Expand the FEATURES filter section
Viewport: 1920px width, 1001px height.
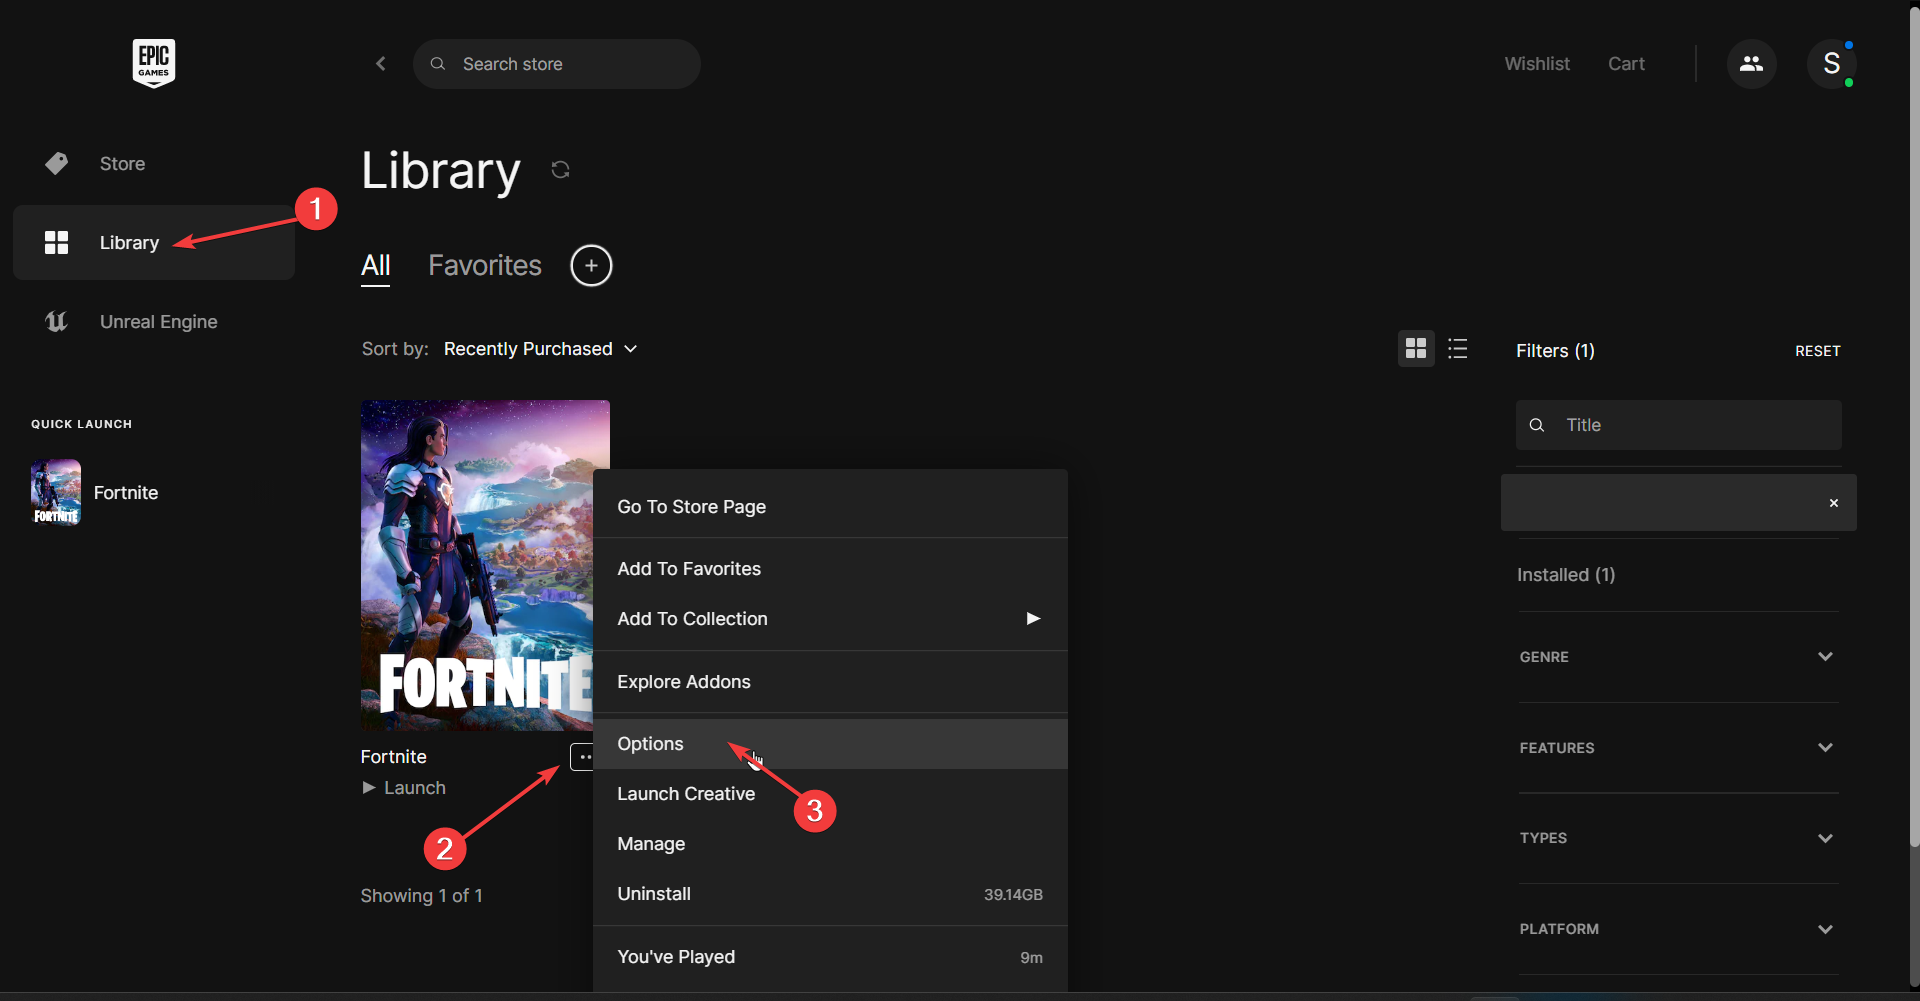(1678, 748)
